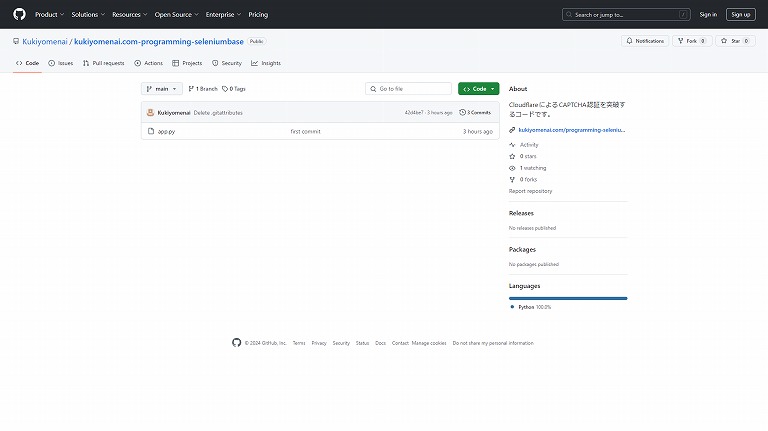
Task: Open the kukiyomenai.com/programming-seleniu... website link
Action: (572, 130)
